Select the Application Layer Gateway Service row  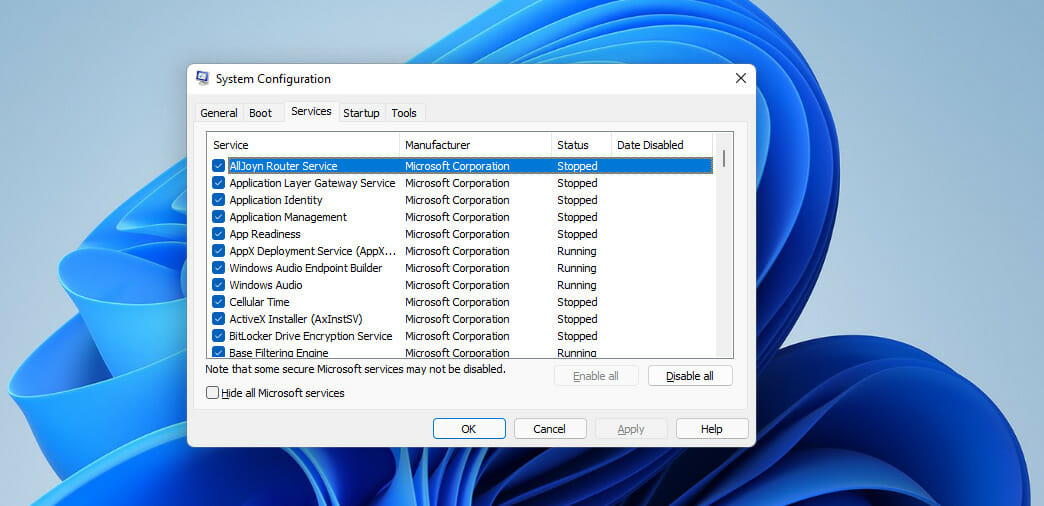[x=462, y=183]
